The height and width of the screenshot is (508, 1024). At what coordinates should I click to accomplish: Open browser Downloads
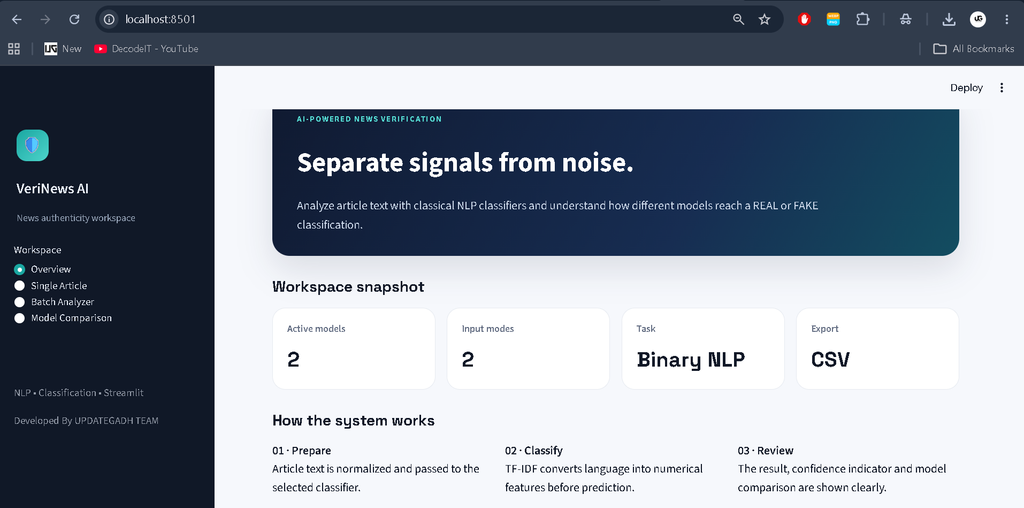tap(949, 20)
